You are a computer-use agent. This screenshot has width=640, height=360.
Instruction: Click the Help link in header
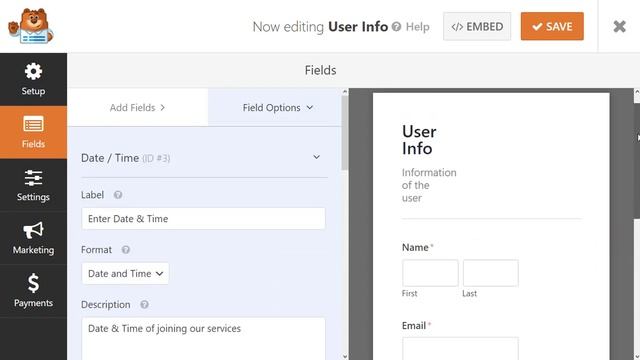pyautogui.click(x=418, y=27)
